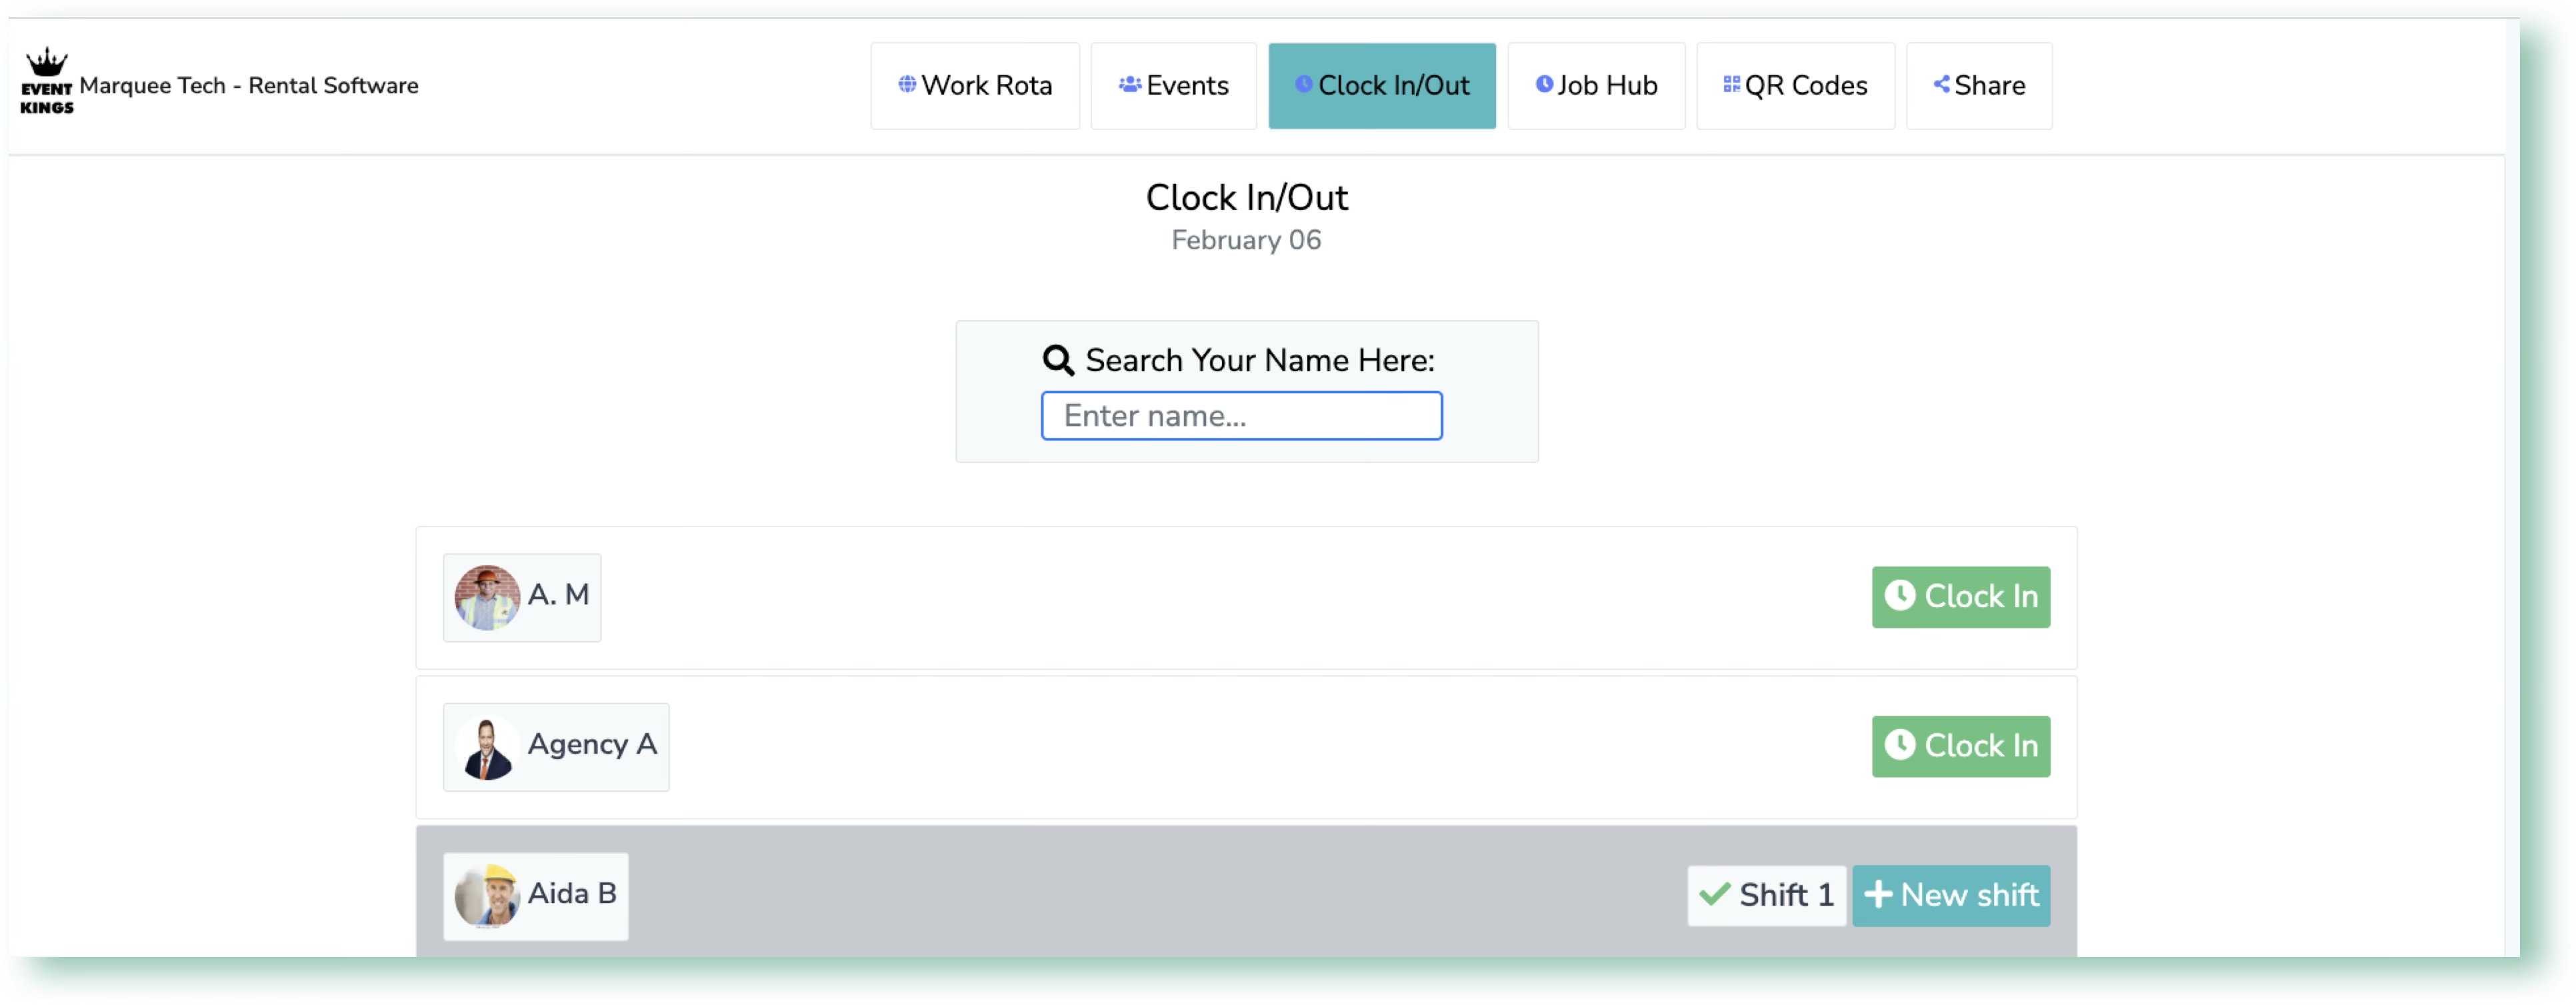Screen dimensions: 2576x1005
Task: Click the clock icon on Agency A's Clock In
Action: [1899, 745]
